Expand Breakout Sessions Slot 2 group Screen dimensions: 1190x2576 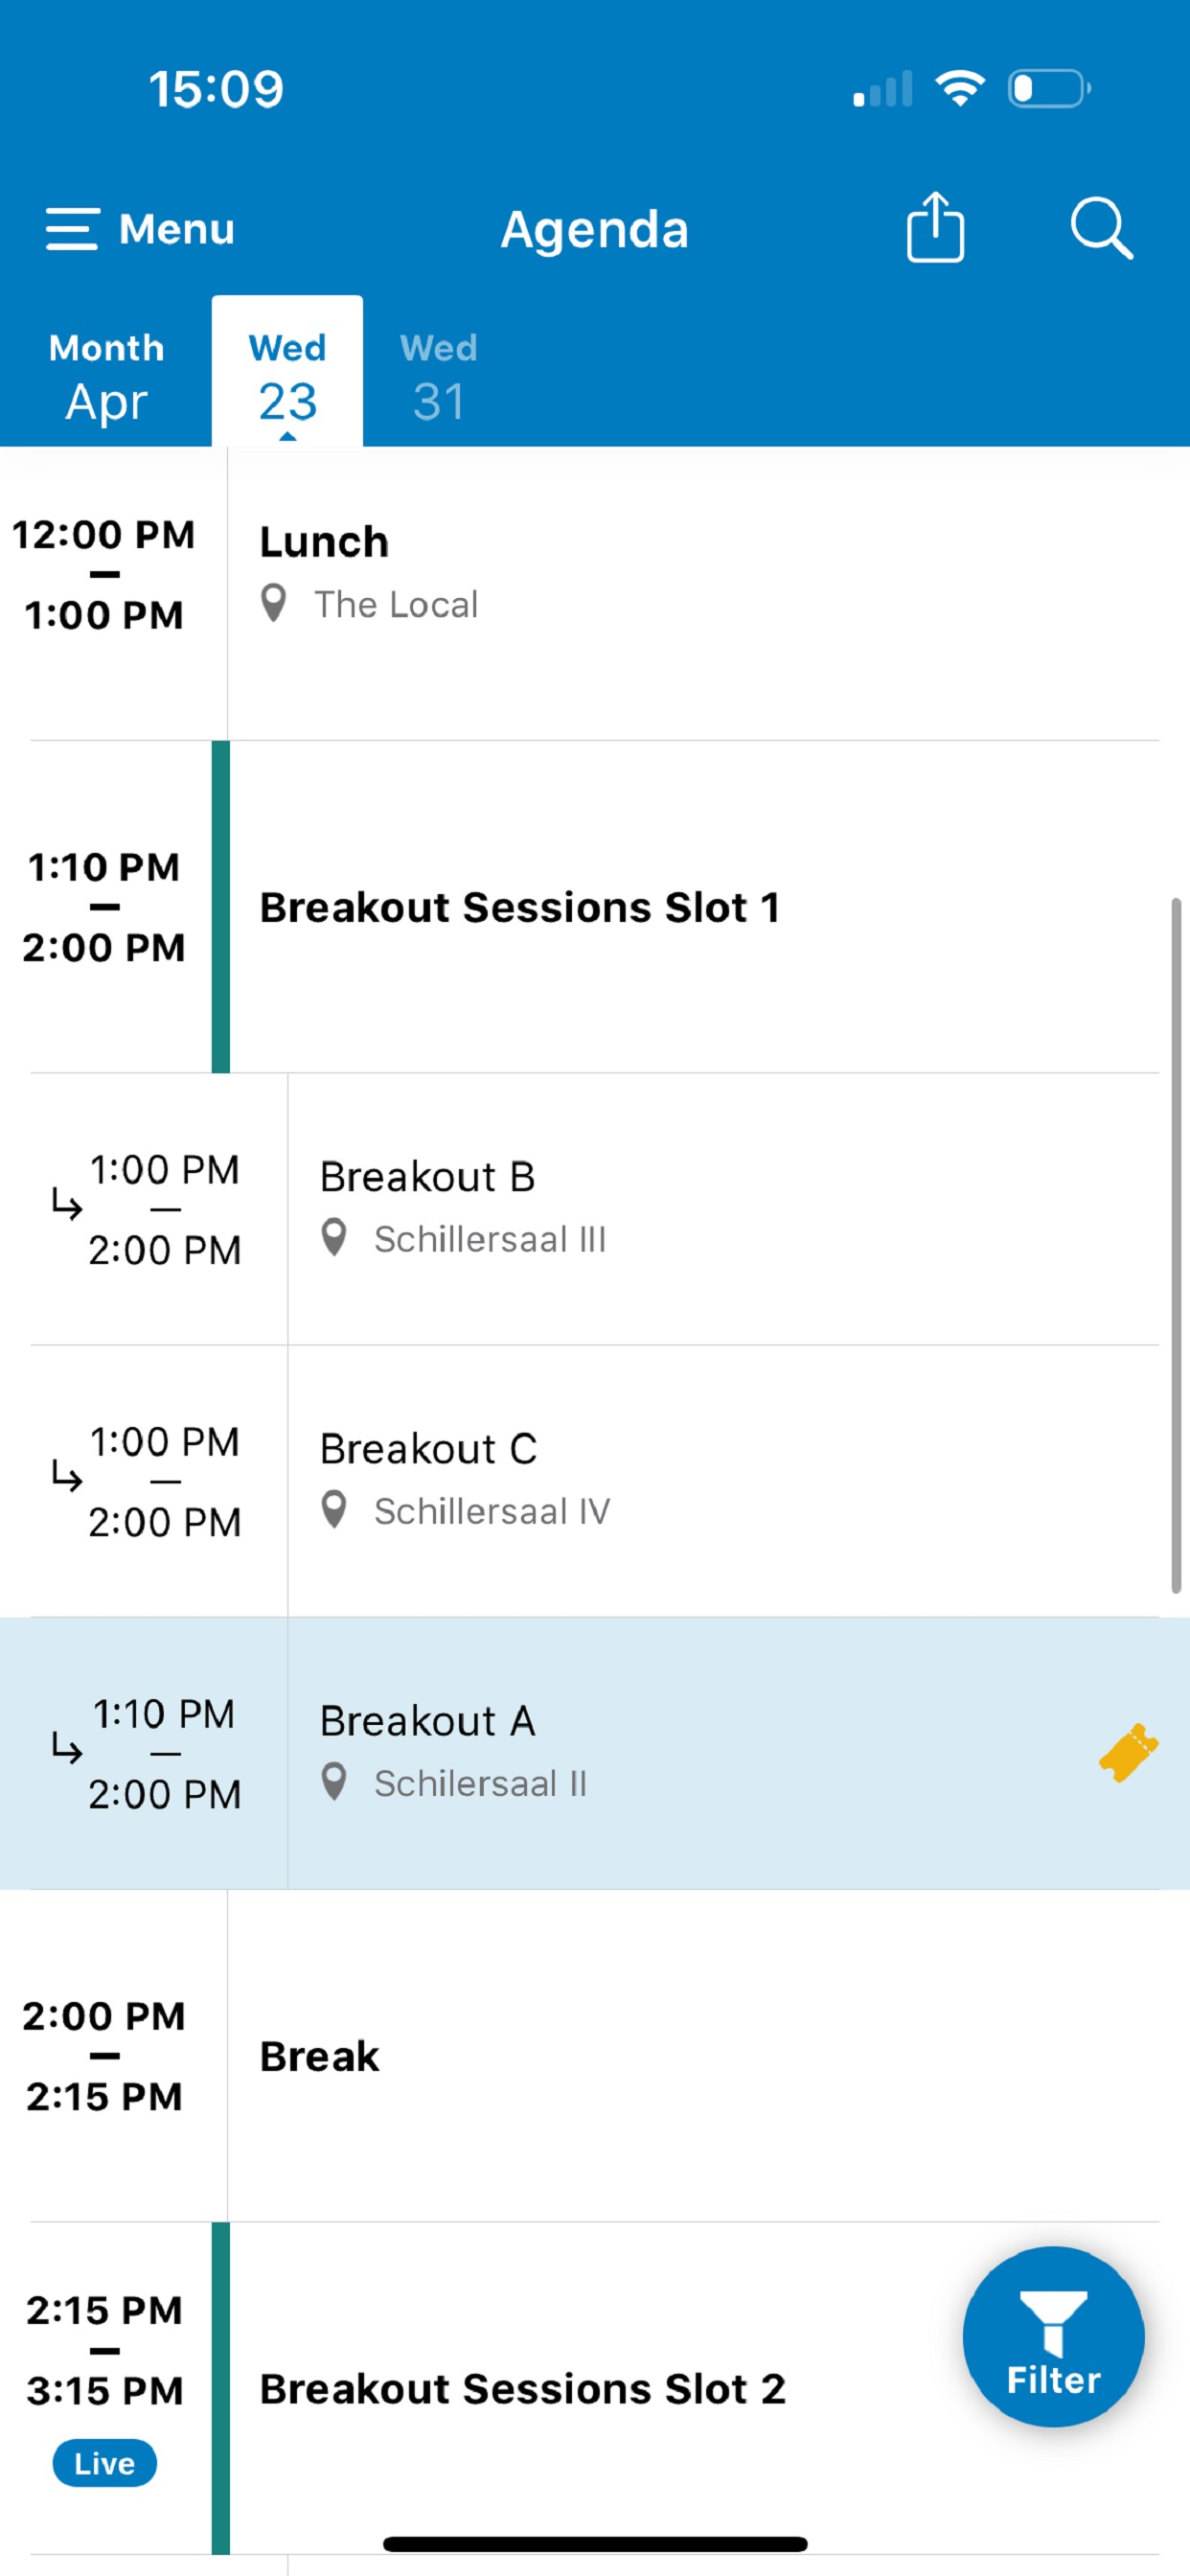coord(594,2388)
